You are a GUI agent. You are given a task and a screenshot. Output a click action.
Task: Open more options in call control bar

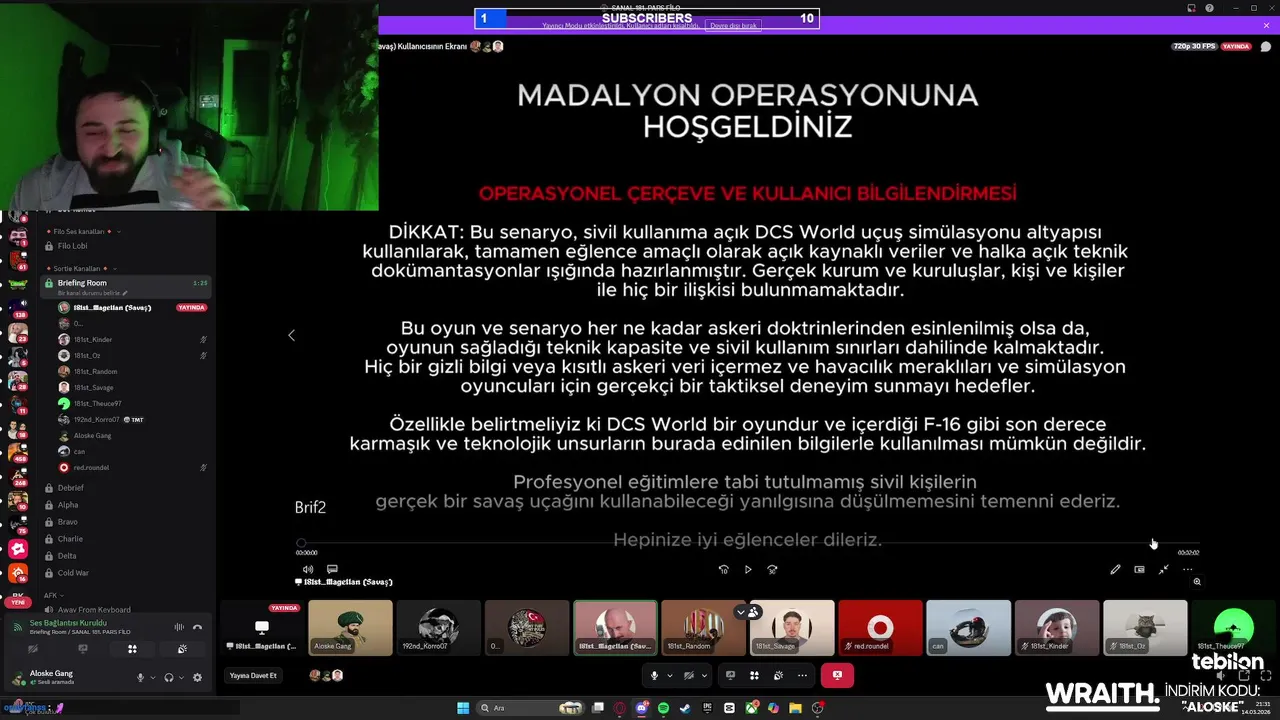(x=802, y=675)
